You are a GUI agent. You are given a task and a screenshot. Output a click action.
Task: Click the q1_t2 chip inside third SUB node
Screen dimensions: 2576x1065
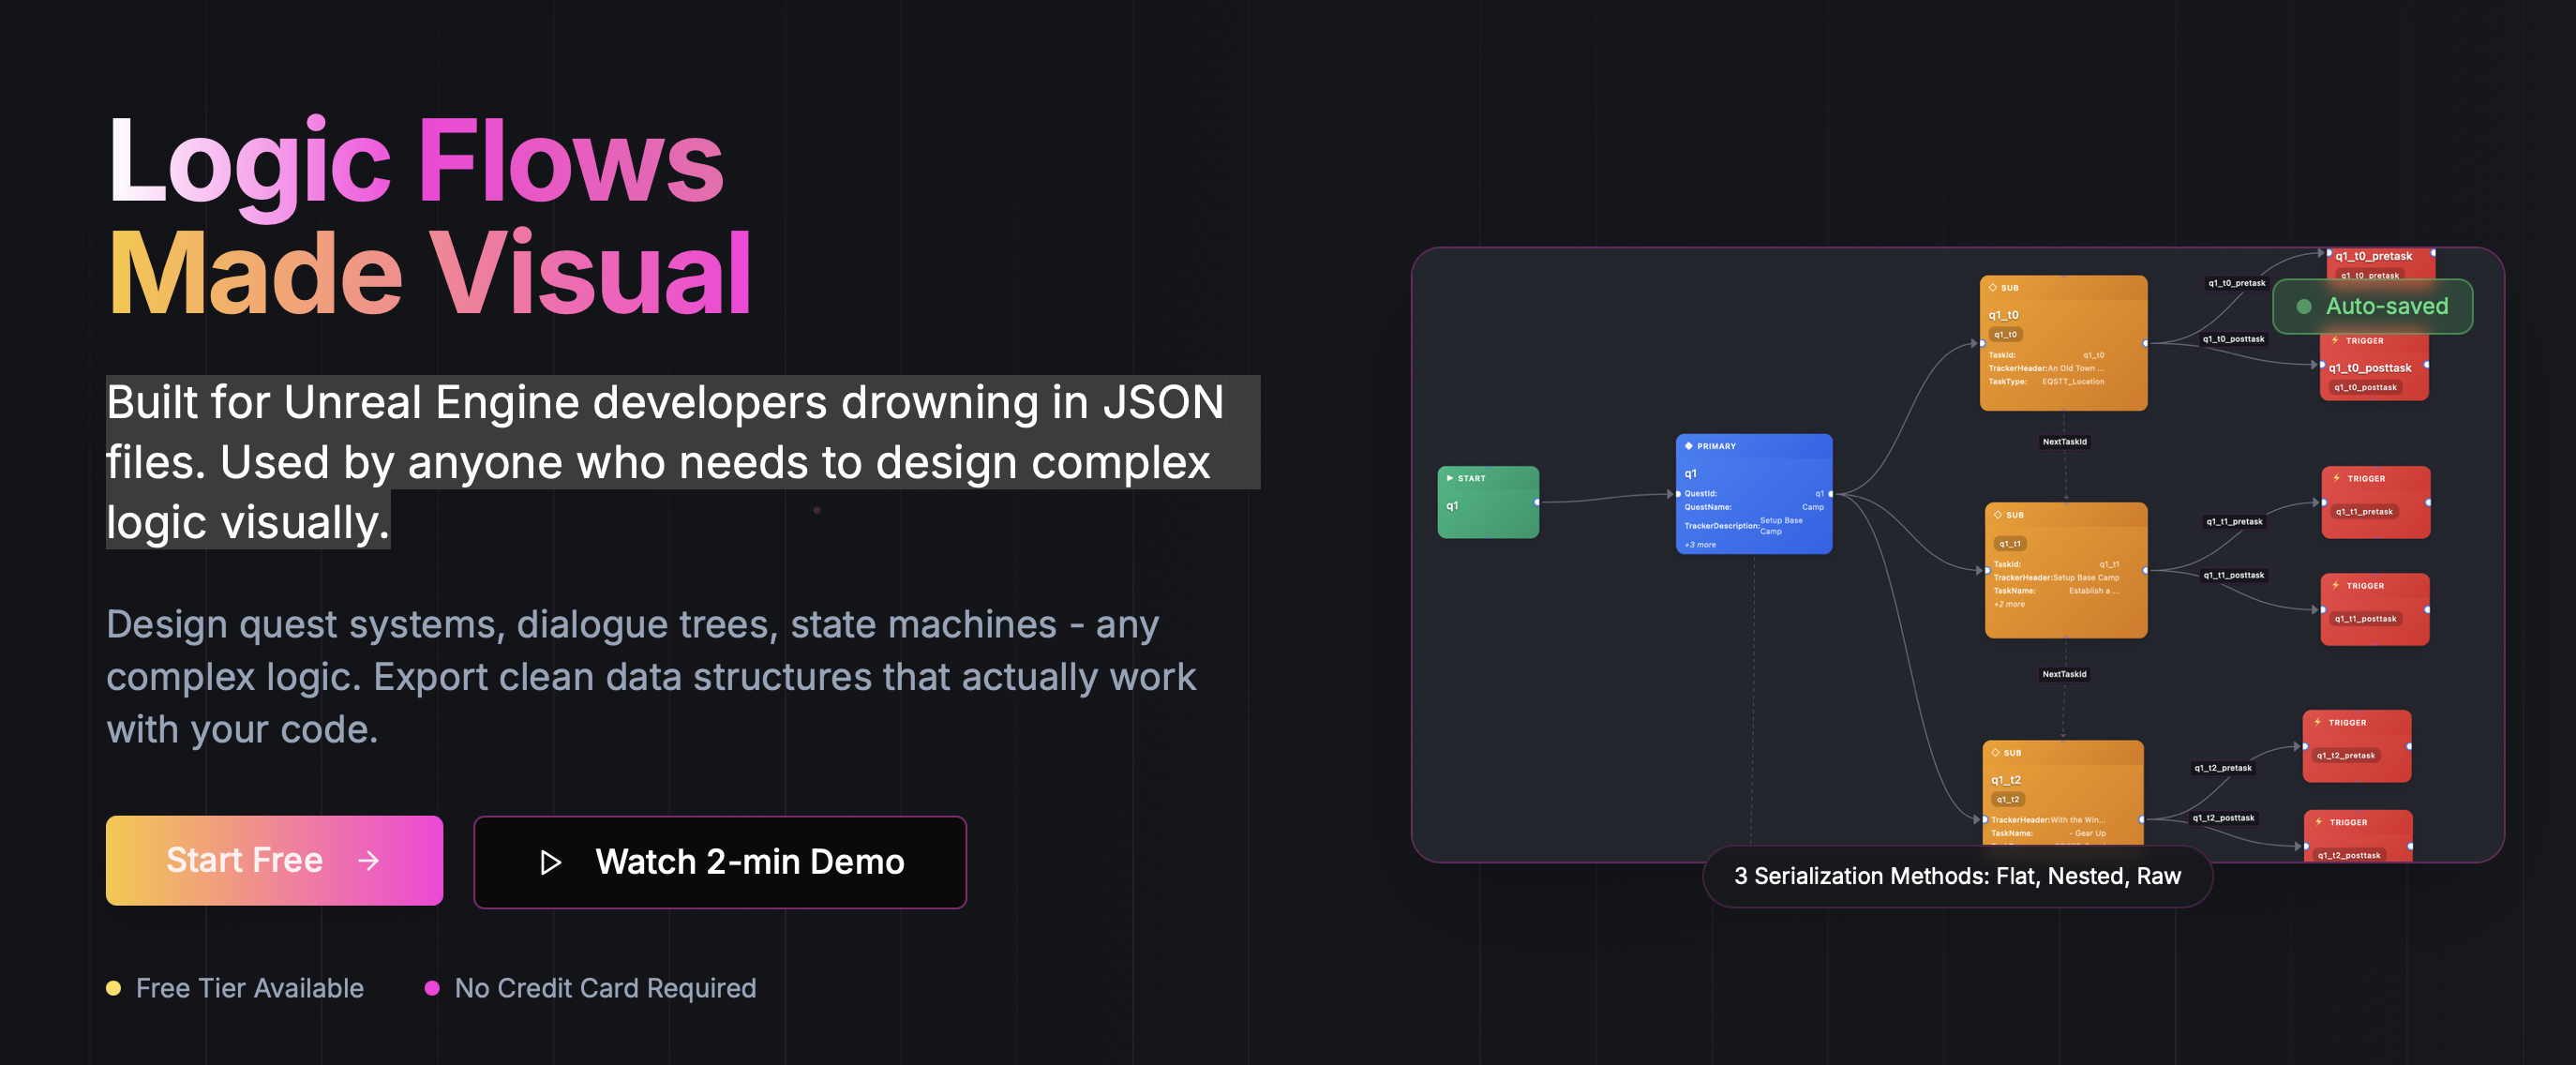tap(2008, 800)
